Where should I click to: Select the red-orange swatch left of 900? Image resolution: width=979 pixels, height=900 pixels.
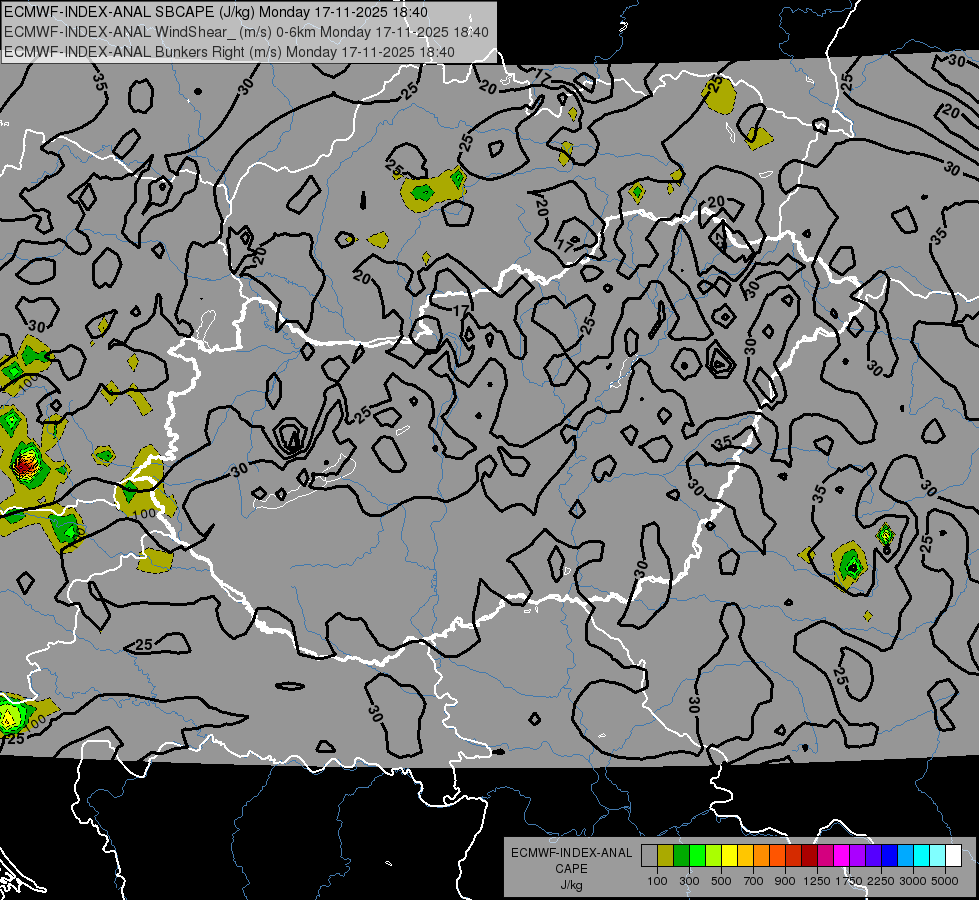(x=777, y=855)
